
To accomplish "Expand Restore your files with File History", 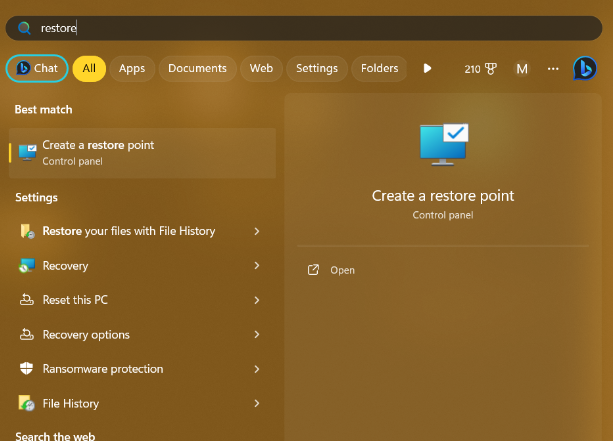I will click(257, 231).
